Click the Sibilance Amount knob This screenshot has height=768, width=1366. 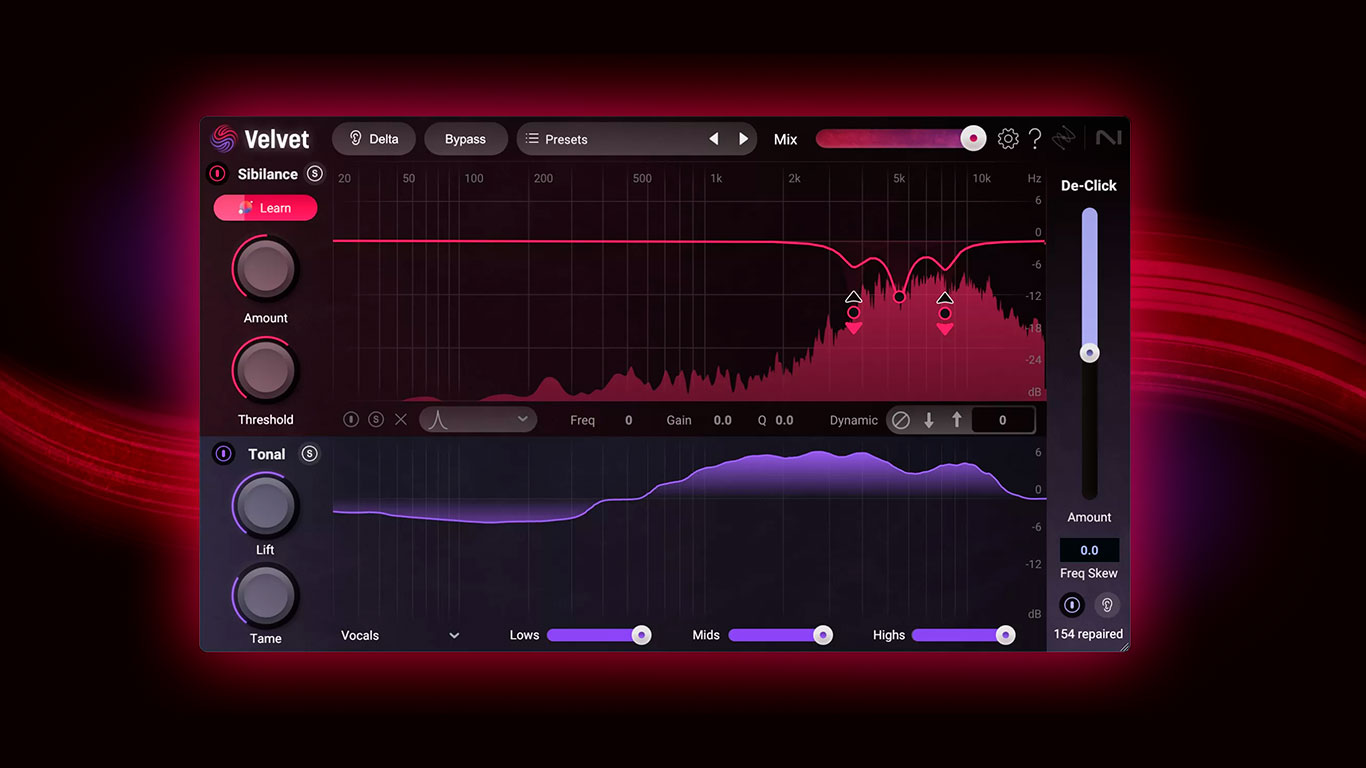(266, 268)
